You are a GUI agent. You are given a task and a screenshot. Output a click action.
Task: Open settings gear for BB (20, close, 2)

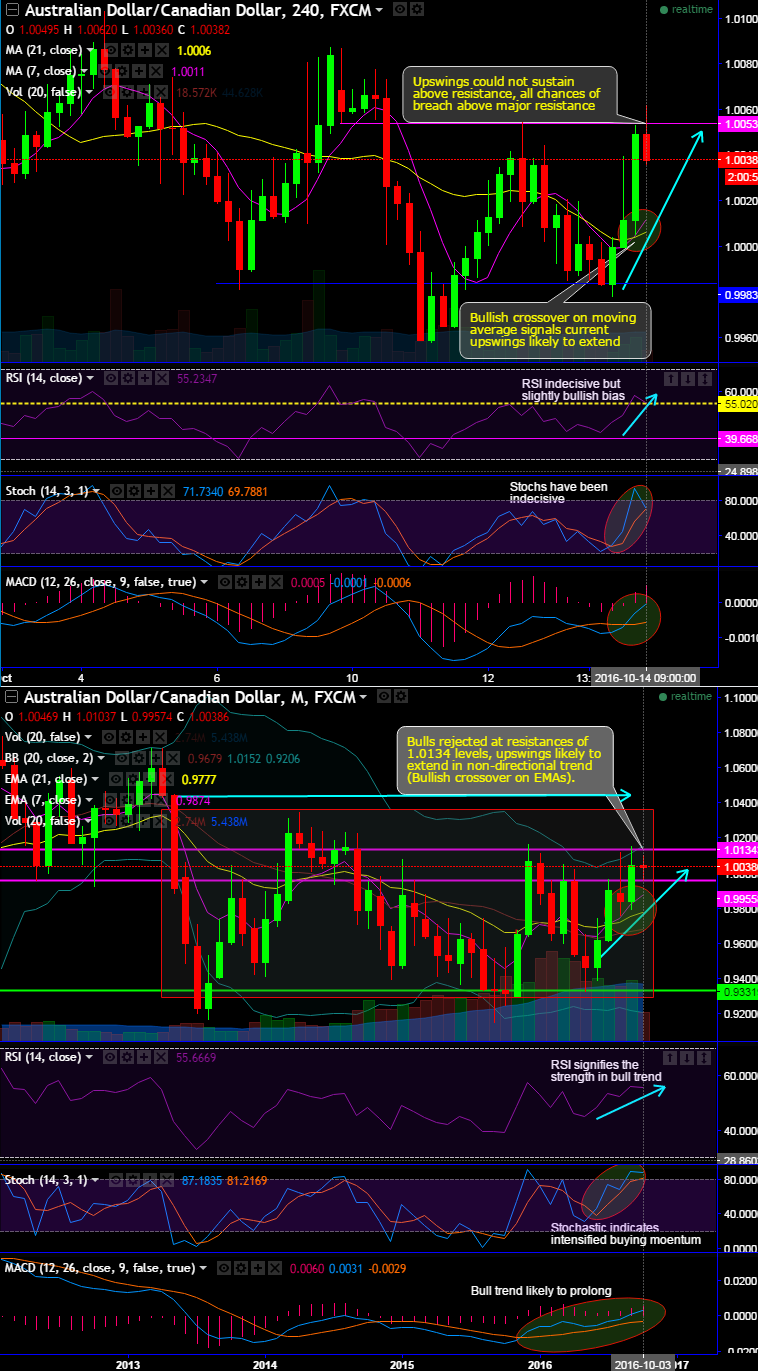[138, 758]
